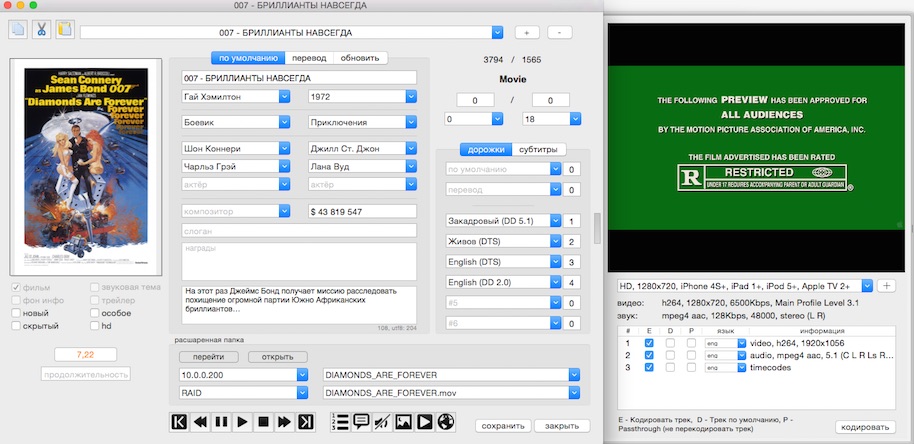Click the 'сохранить' button

[503, 426]
